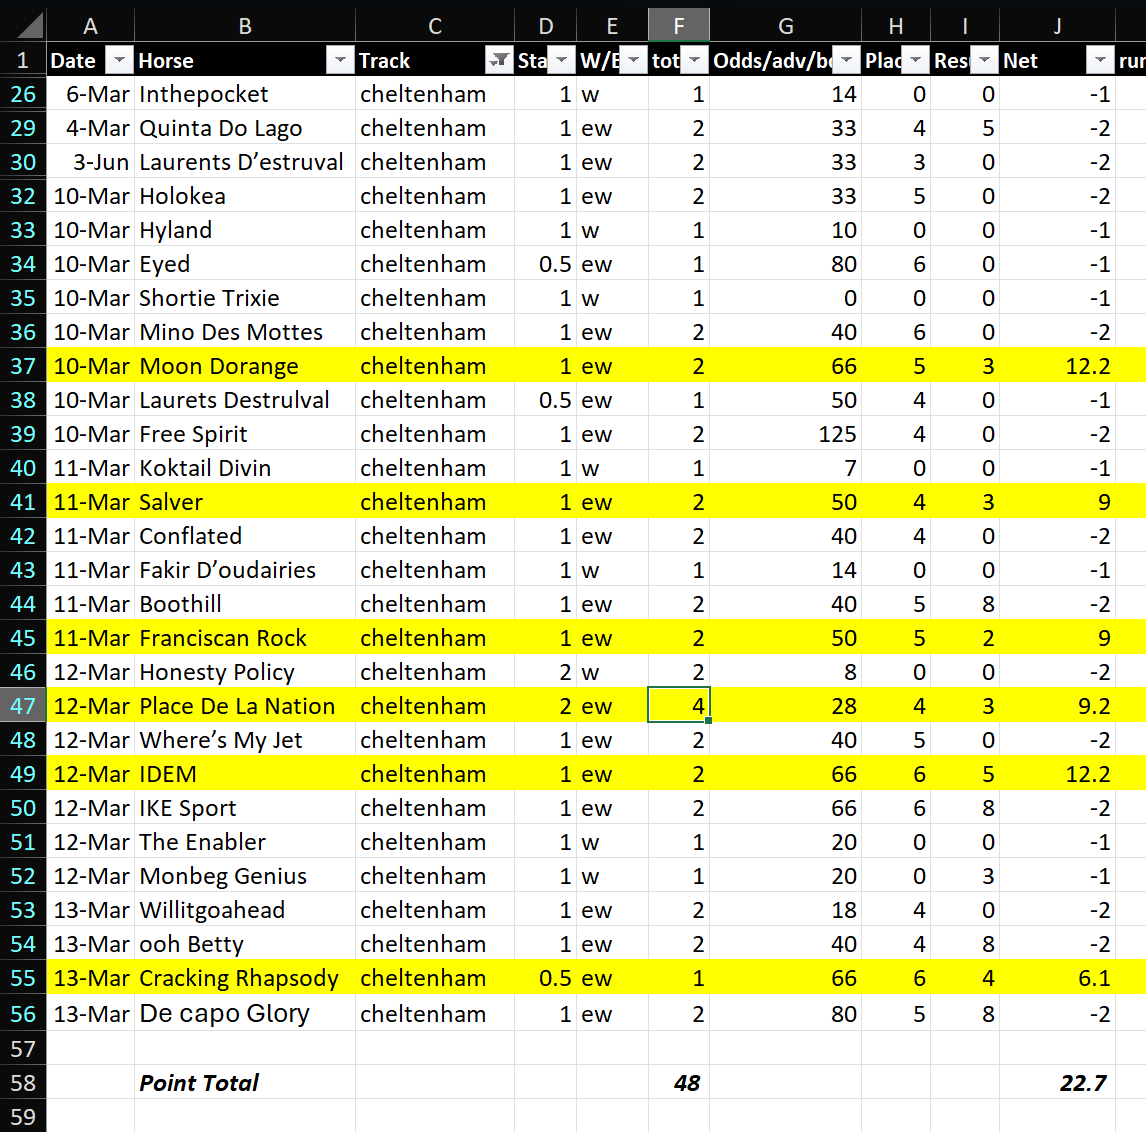Open the Horse column filter dropdown
1146x1132 pixels.
click(x=340, y=60)
